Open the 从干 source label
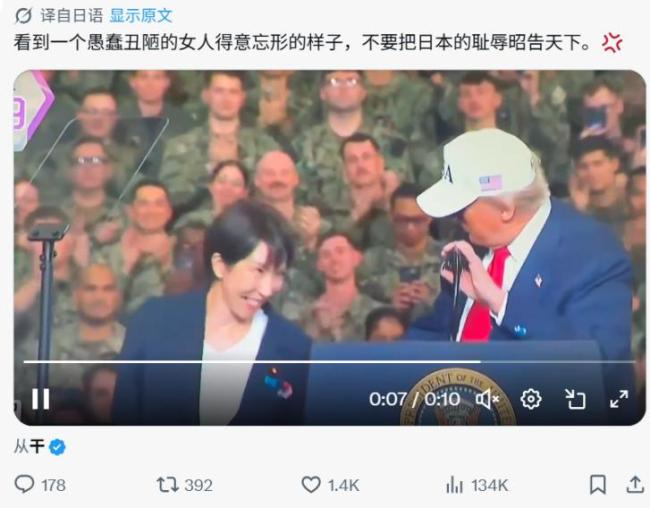 [x=29, y=447]
